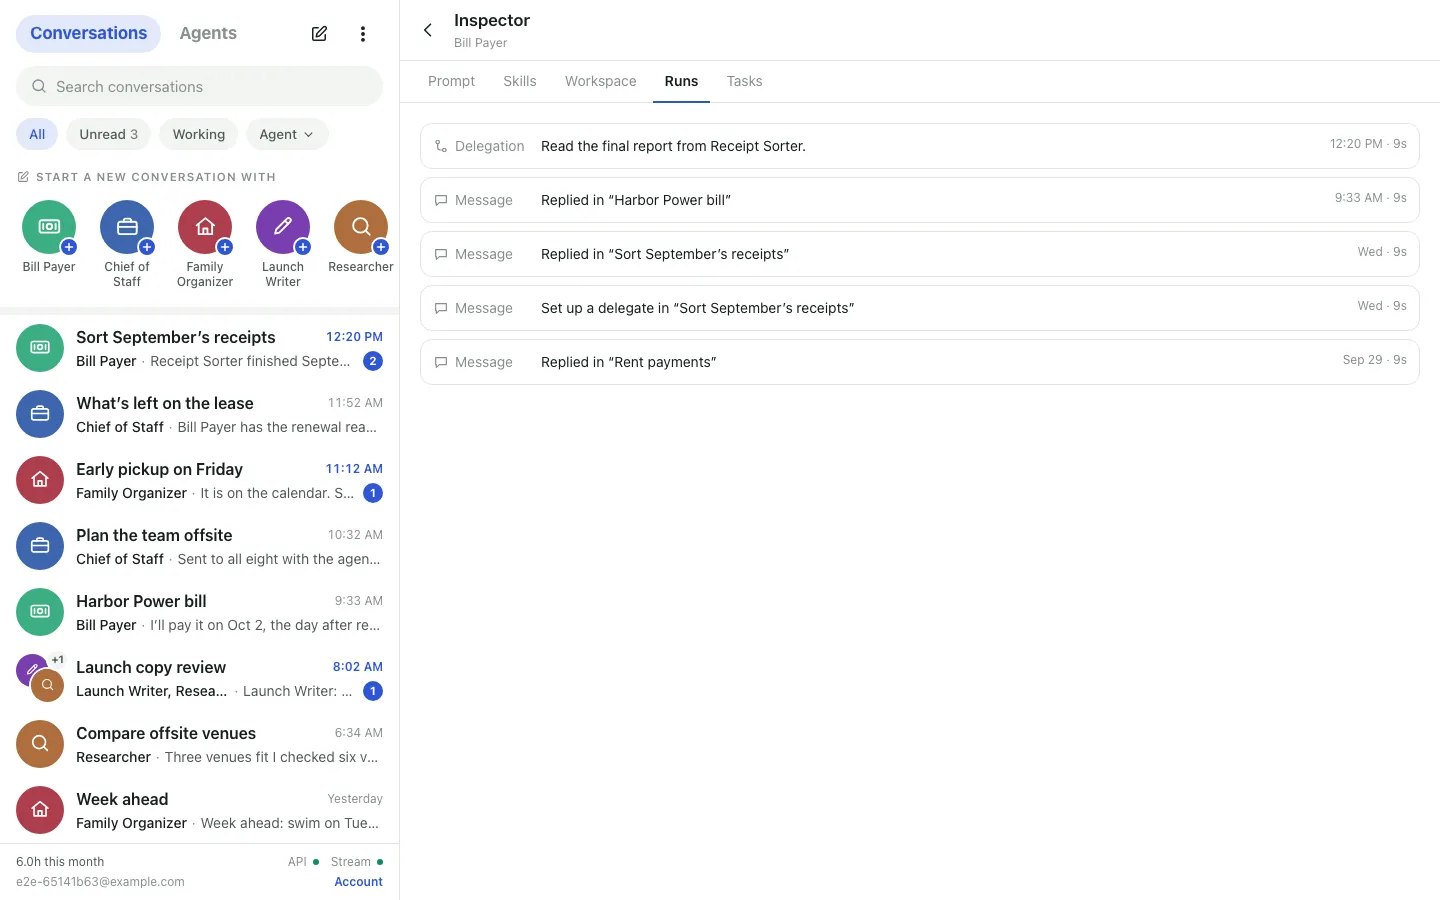The image size is (1440, 900).
Task: Open the Skills tab
Action: (x=520, y=81)
